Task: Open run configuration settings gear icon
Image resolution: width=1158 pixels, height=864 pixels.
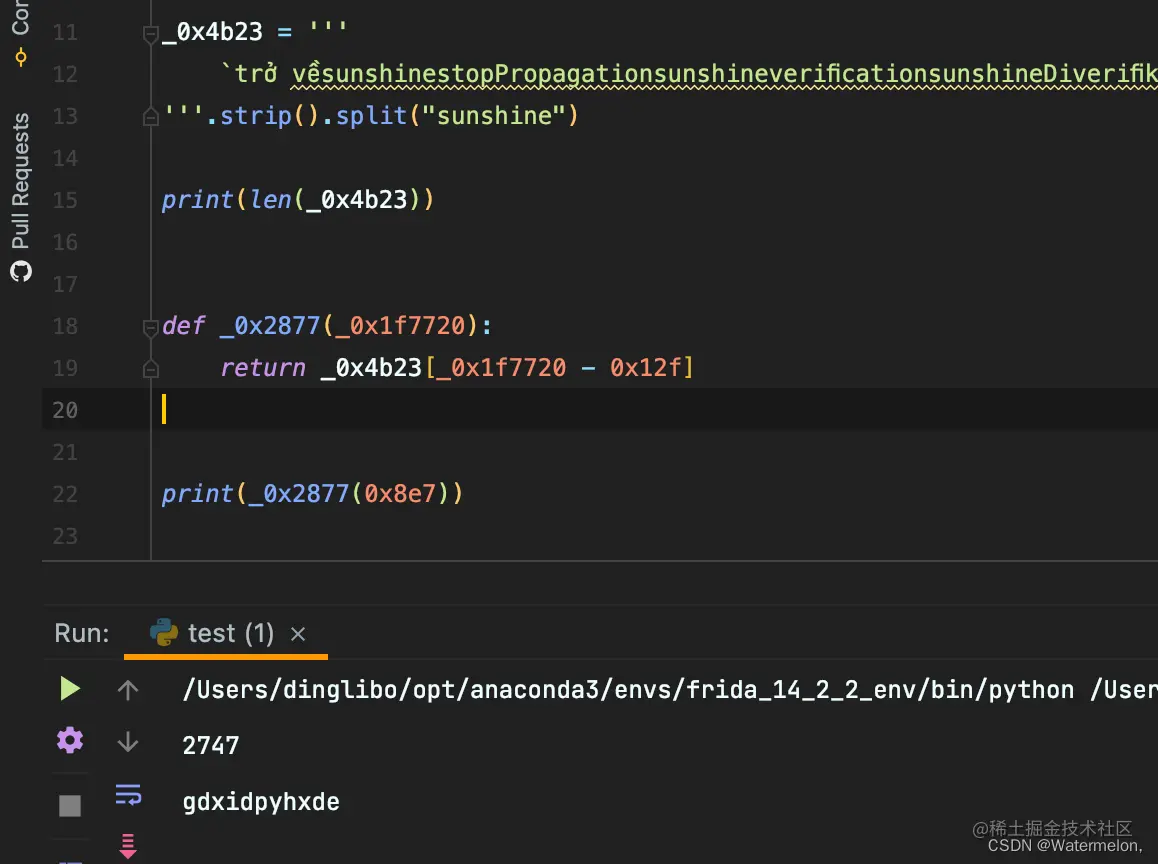Action: point(70,740)
